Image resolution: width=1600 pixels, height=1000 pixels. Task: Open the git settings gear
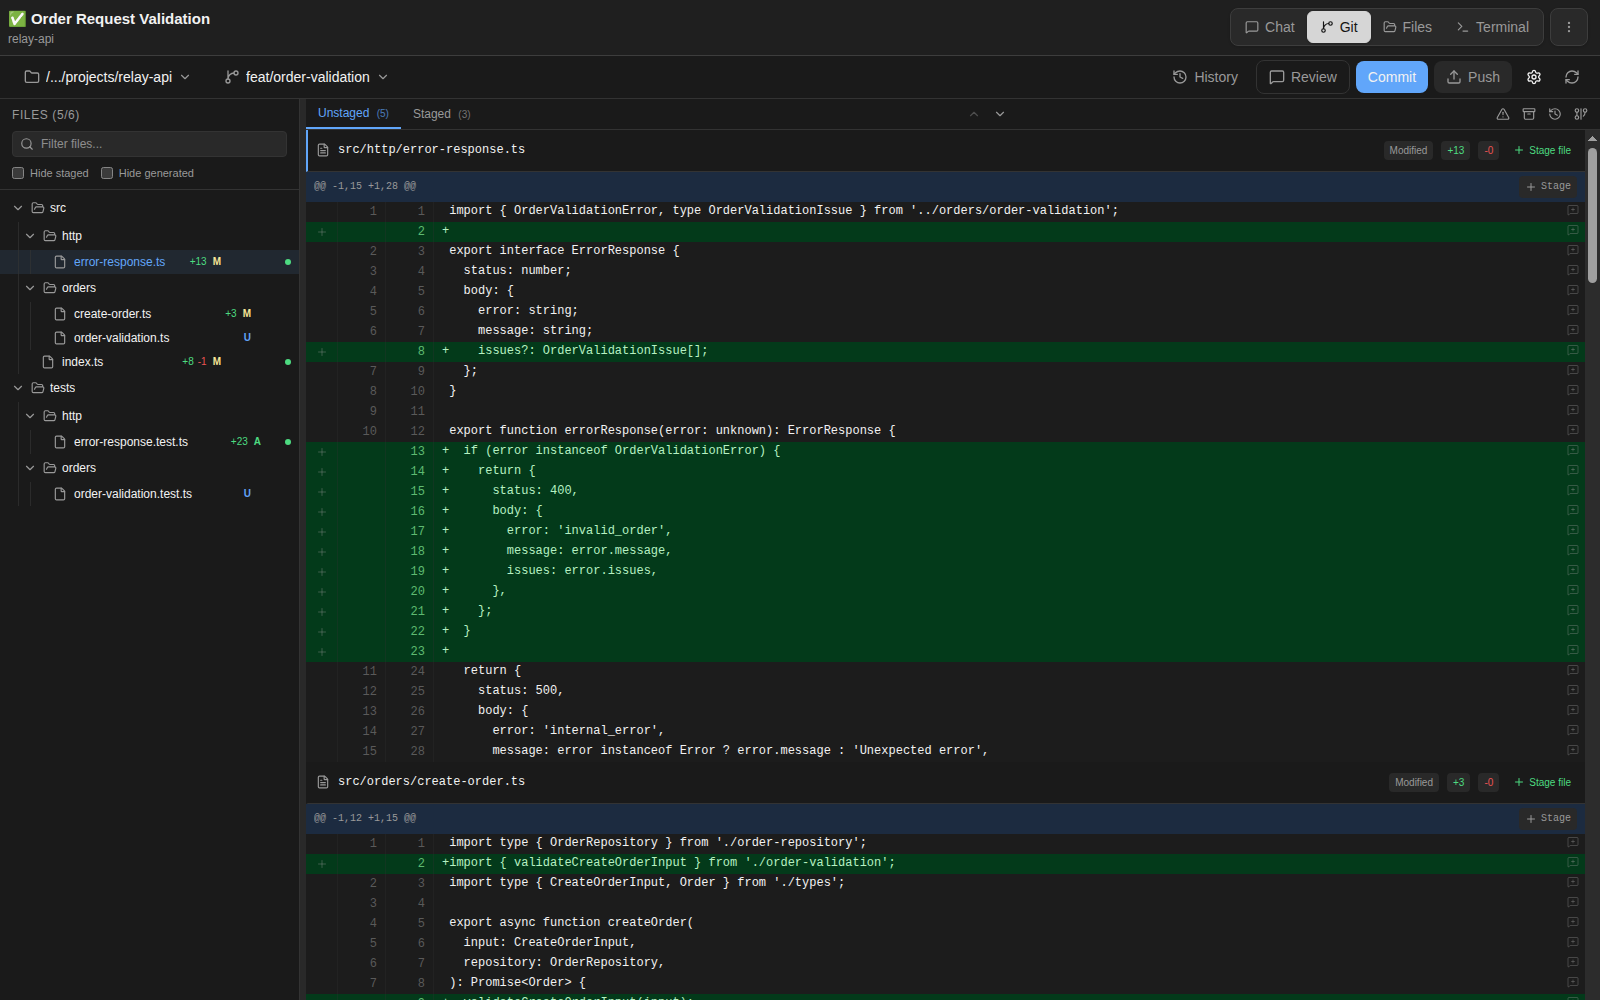(1534, 77)
